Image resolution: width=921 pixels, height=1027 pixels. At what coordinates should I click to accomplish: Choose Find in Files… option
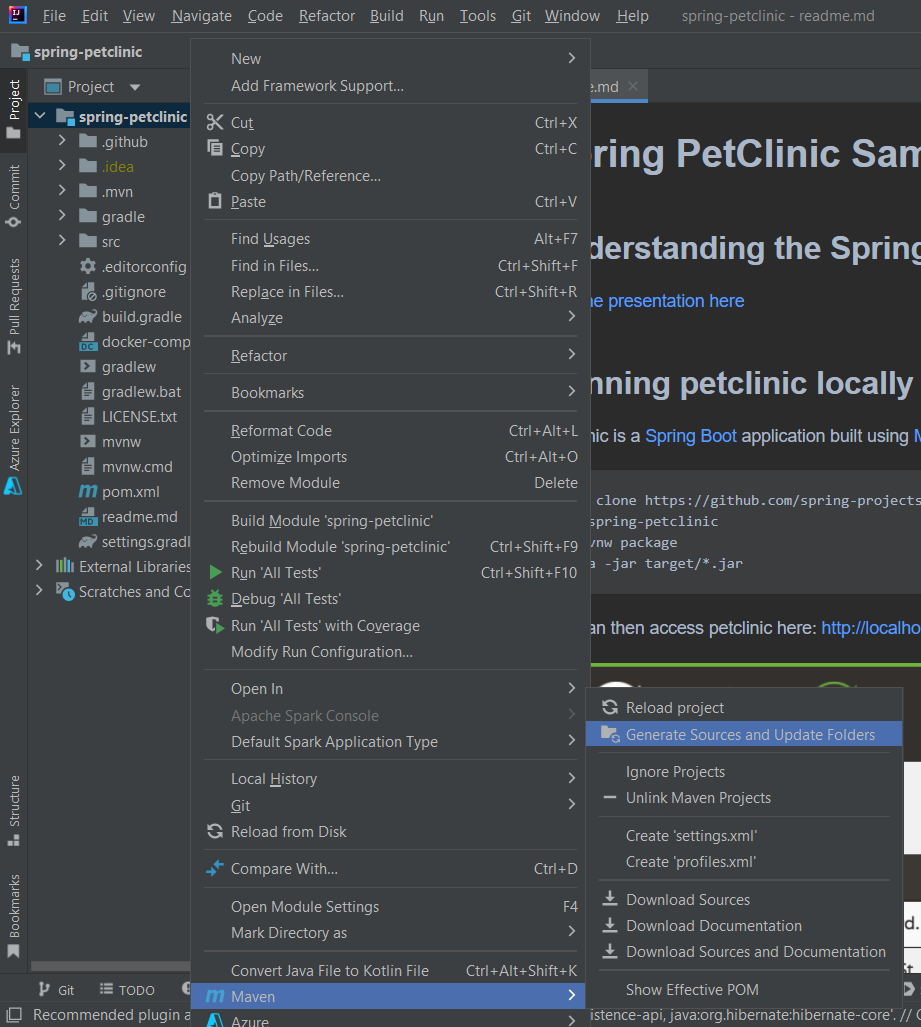point(390,265)
